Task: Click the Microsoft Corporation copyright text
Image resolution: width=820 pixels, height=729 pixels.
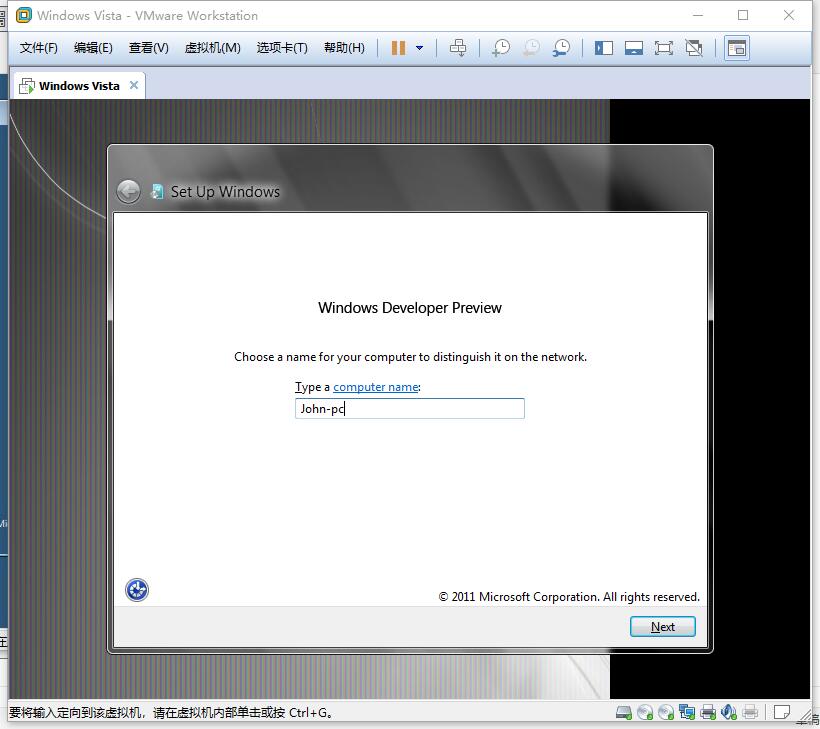Action: [569, 597]
